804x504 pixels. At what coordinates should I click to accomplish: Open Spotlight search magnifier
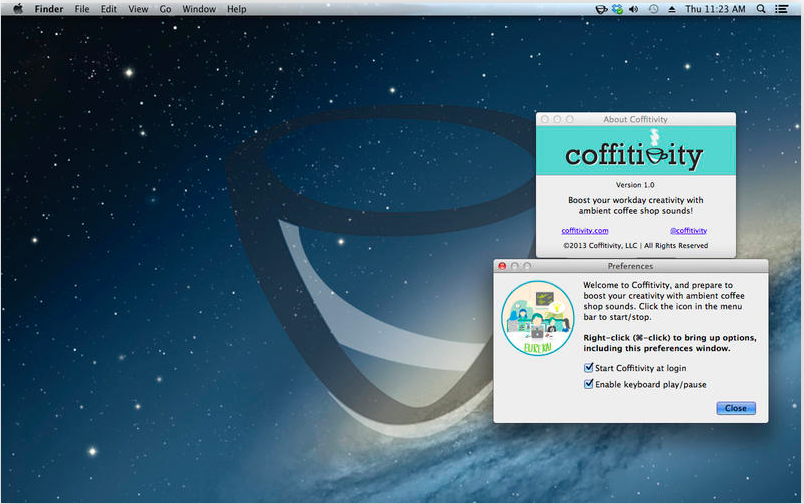click(761, 9)
